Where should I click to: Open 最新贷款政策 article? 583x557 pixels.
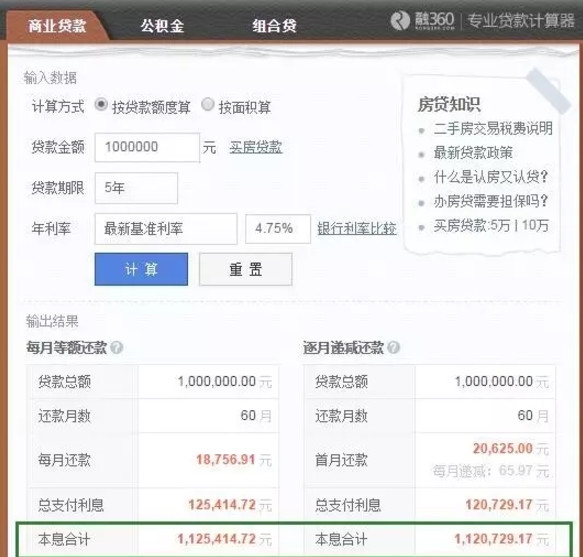coord(473,152)
